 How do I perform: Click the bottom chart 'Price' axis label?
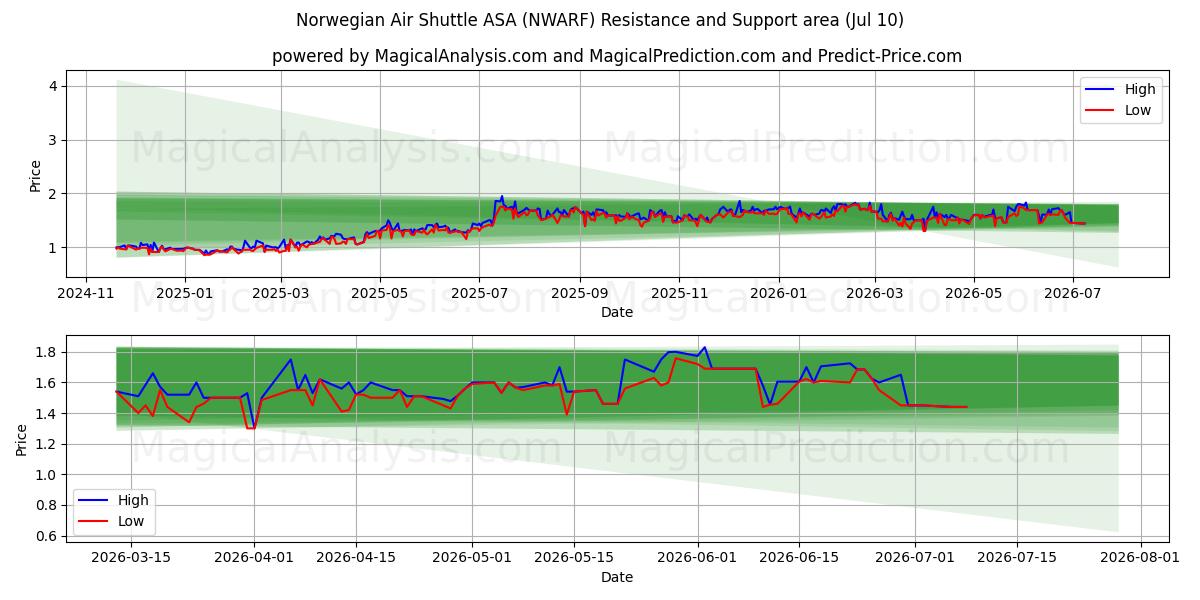pos(22,439)
